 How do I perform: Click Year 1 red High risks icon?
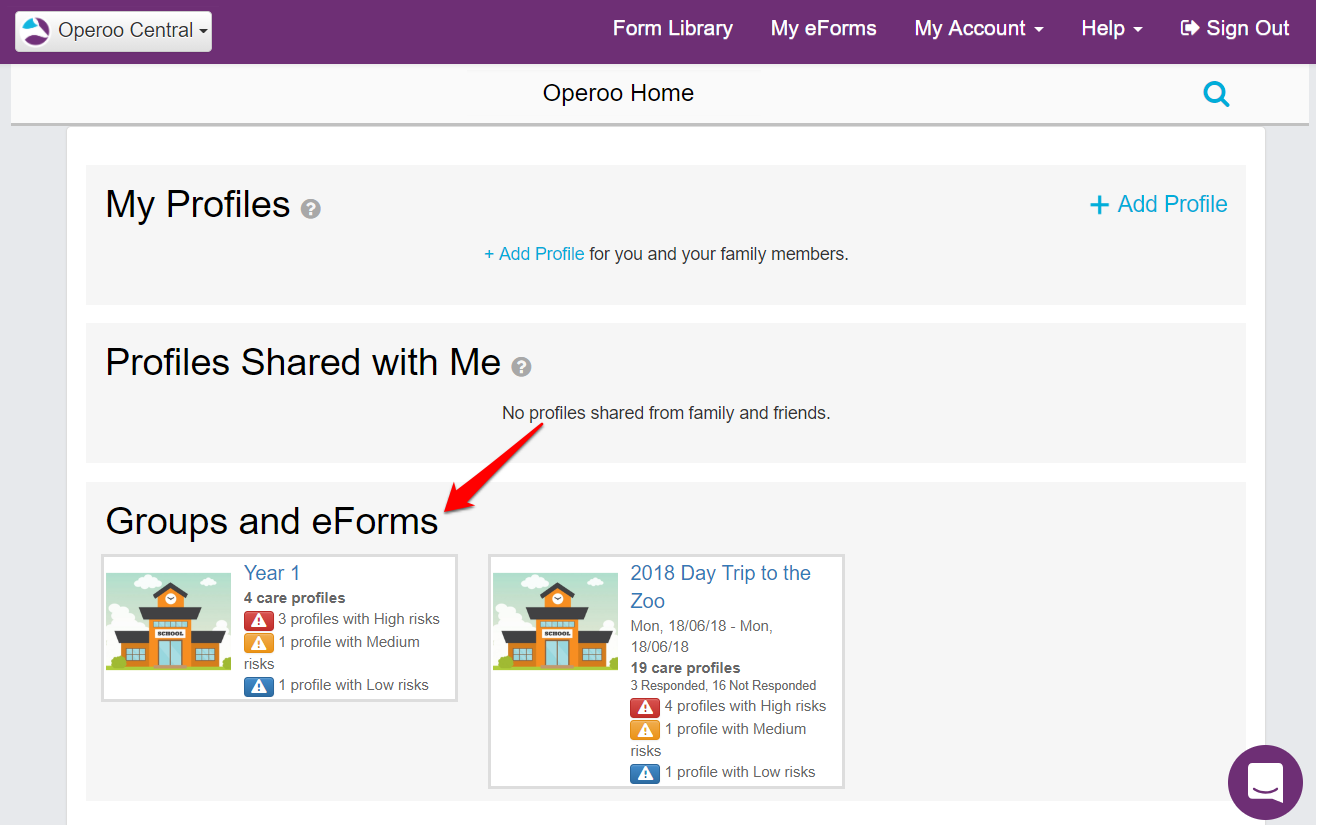[259, 620]
